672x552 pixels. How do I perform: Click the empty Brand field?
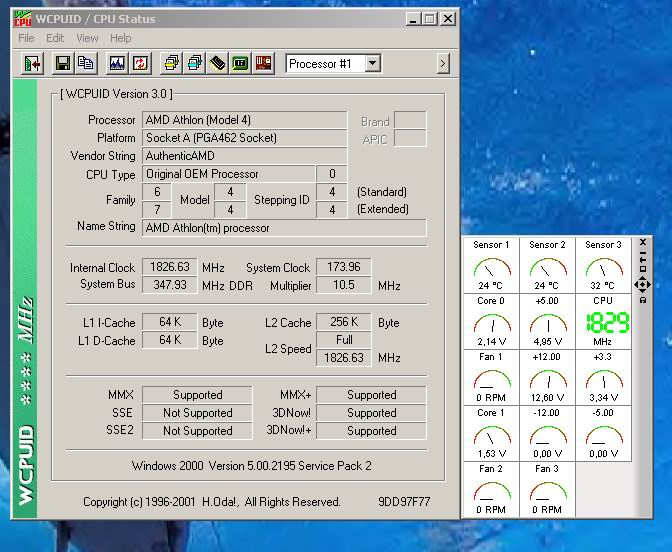click(410, 120)
